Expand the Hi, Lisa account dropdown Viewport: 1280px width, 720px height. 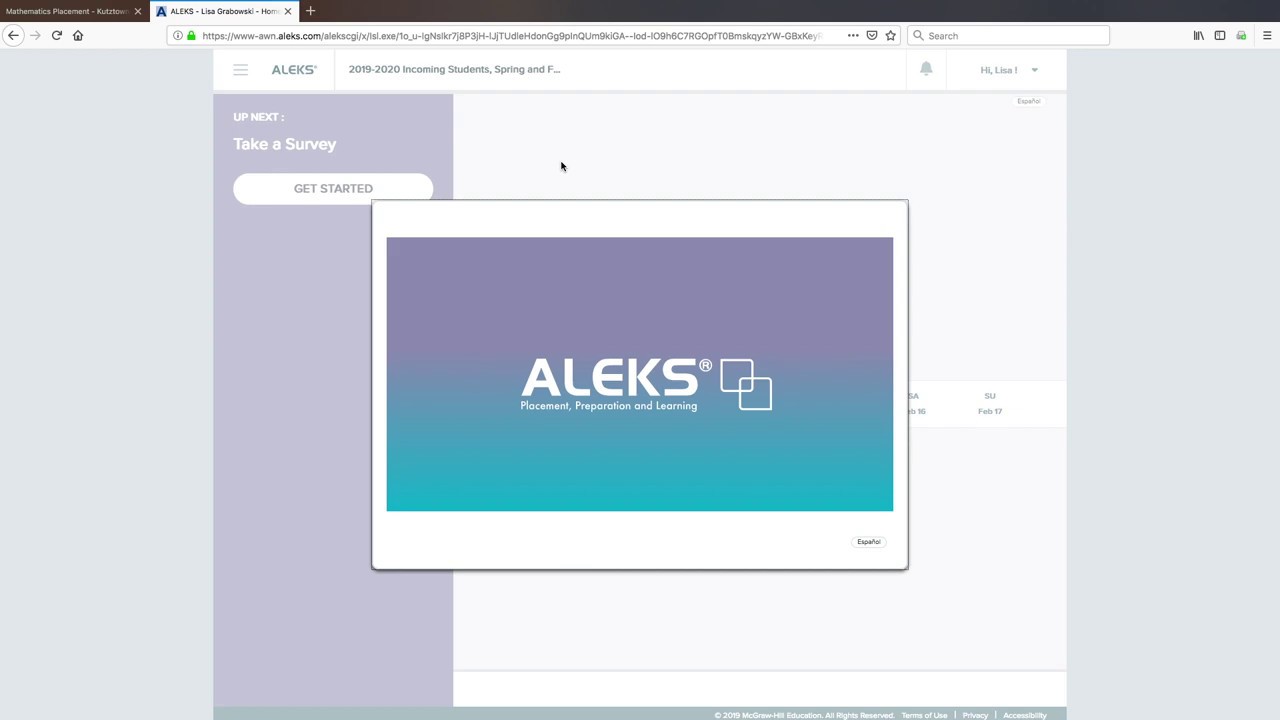pos(1009,70)
